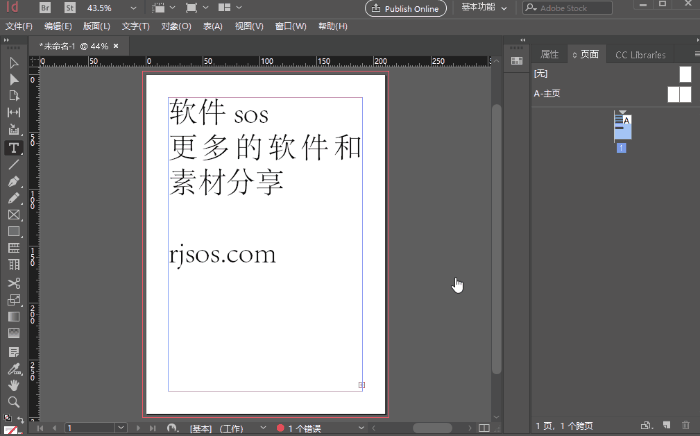Image resolution: width=700 pixels, height=436 pixels.
Task: Close the 未命名-1 document tab
Action: click(116, 46)
